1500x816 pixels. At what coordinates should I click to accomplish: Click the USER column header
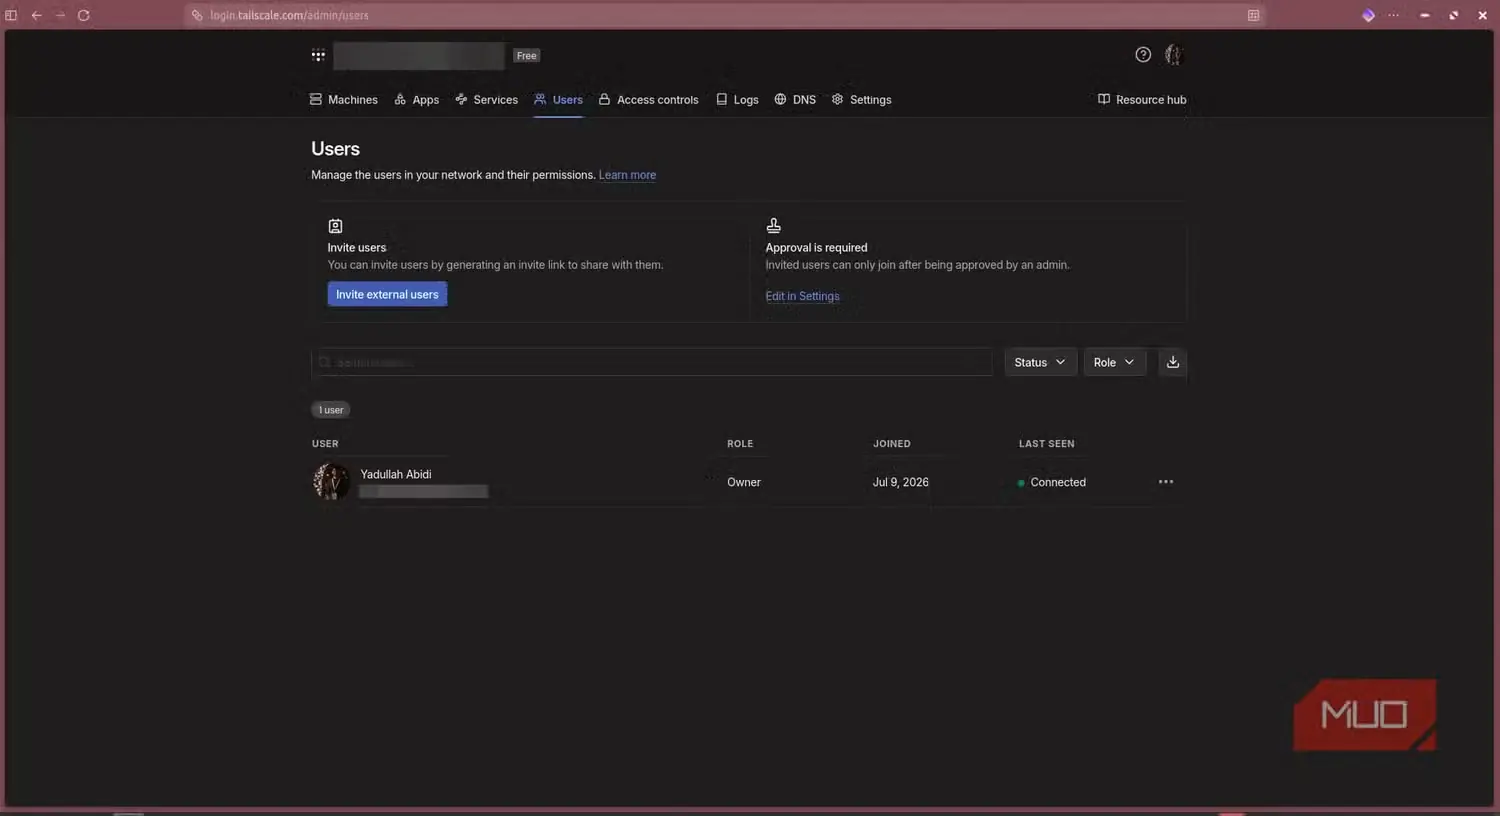pyautogui.click(x=325, y=444)
